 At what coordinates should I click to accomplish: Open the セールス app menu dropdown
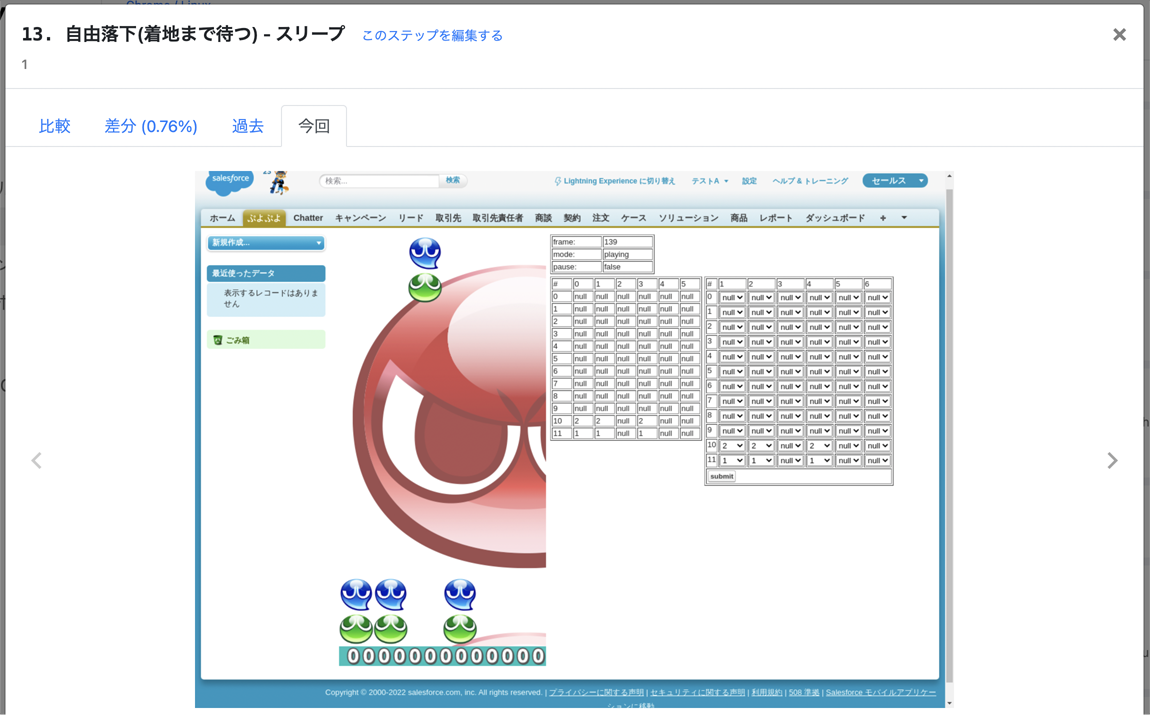point(895,180)
